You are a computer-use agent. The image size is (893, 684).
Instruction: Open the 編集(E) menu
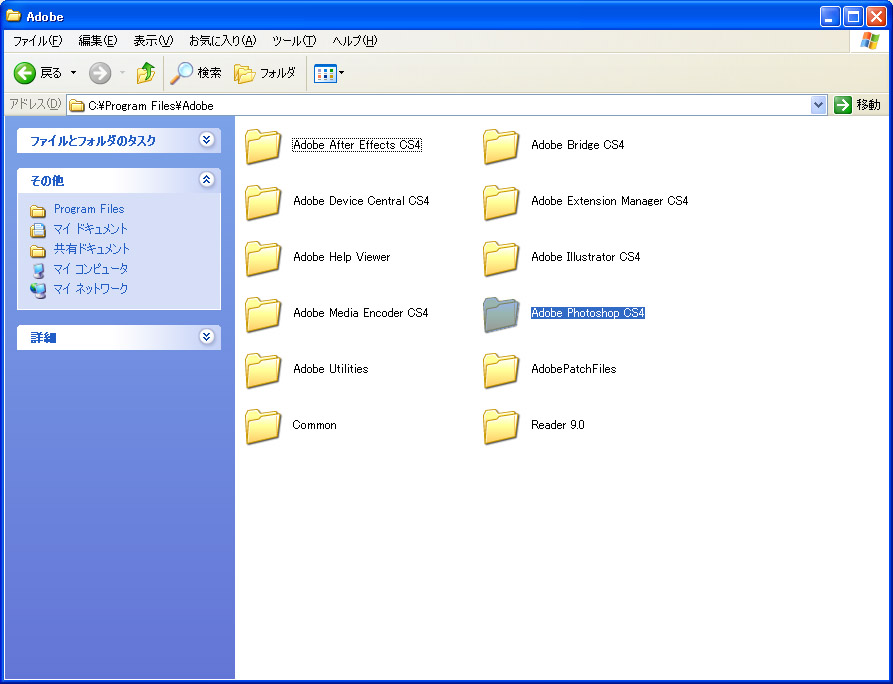pyautogui.click(x=97, y=41)
